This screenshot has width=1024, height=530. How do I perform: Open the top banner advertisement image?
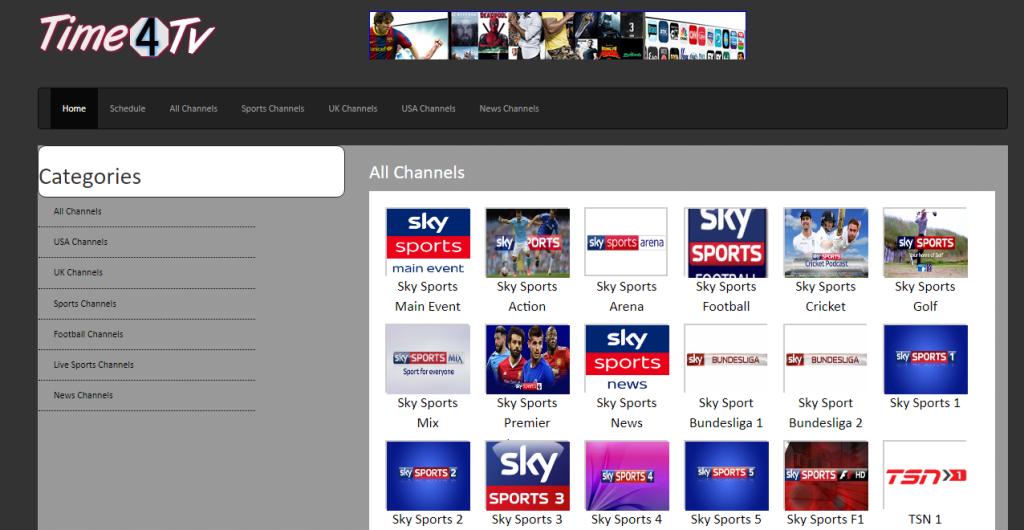tap(558, 35)
